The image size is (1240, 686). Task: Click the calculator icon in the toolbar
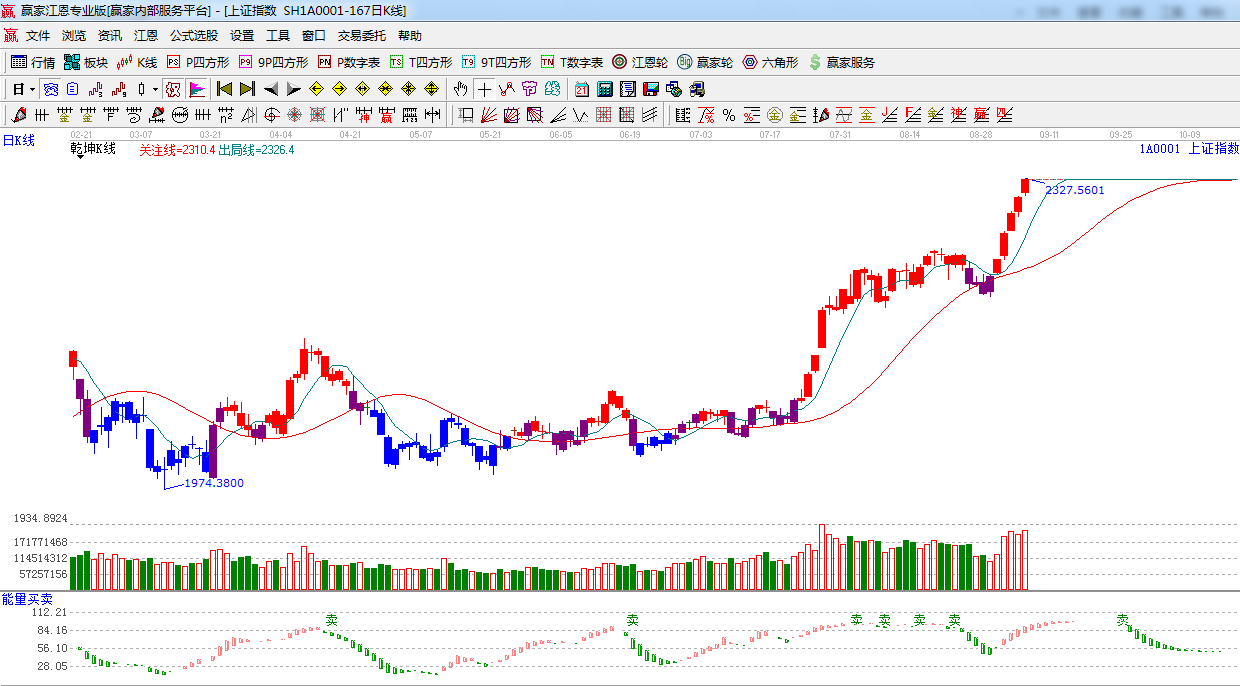pyautogui.click(x=604, y=89)
